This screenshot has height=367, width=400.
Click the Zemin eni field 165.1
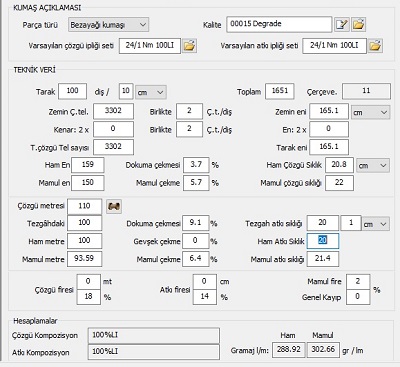pos(329,111)
